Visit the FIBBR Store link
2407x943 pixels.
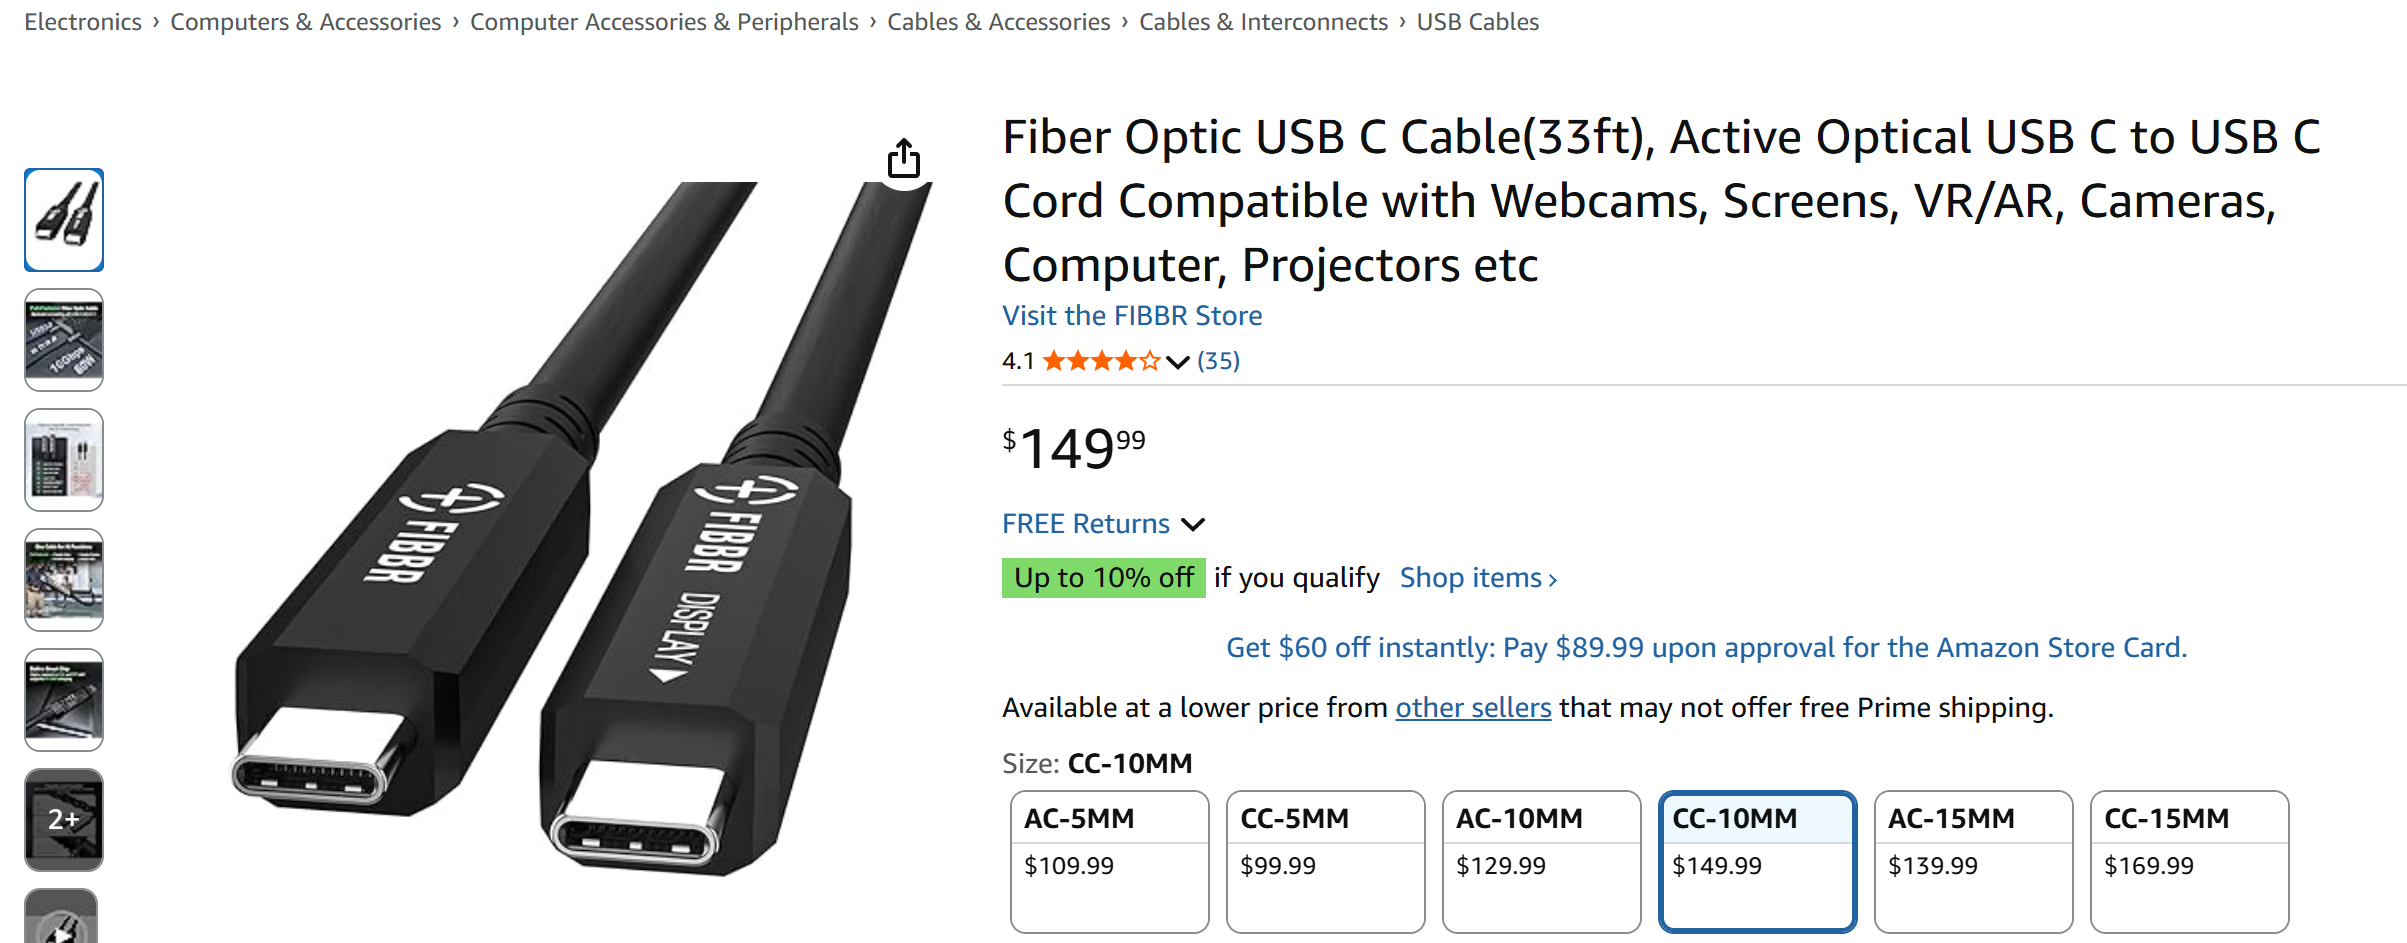[x=1132, y=316]
